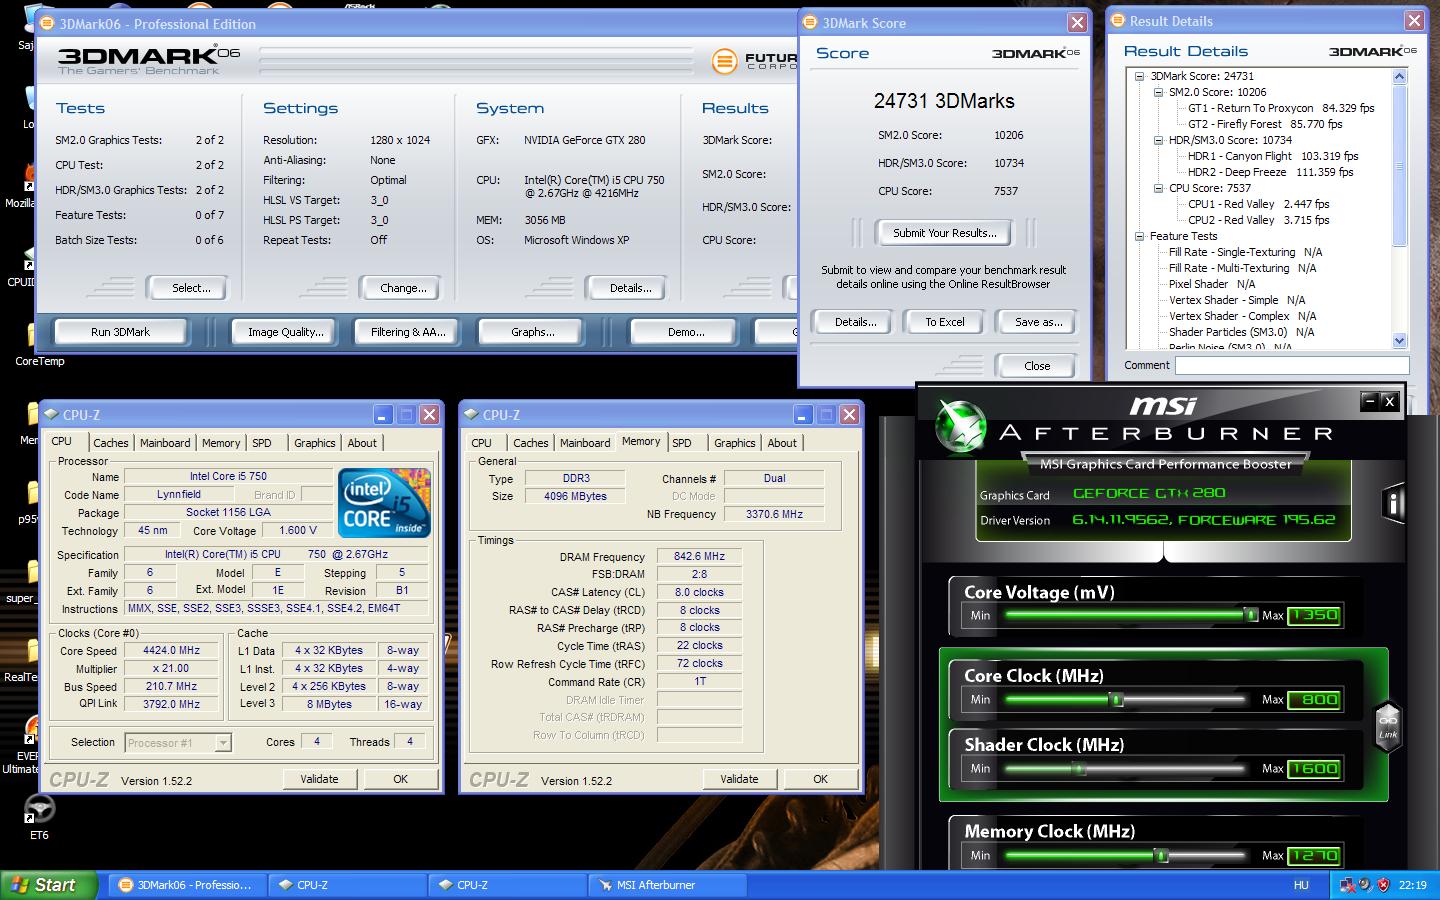The image size is (1440, 900).
Task: Click the To Excel button
Action: (945, 322)
